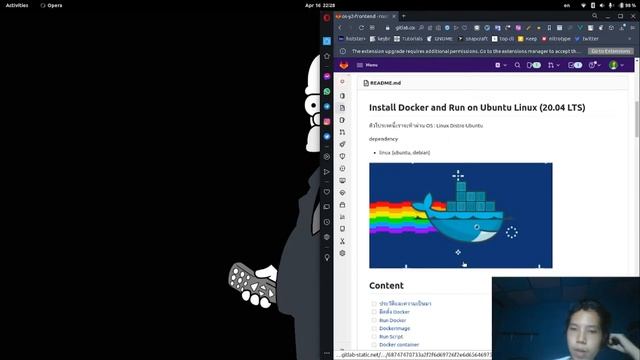Open CI/CD rocket in GitLab sidebar
This screenshot has width=640, height=360.
342,144
